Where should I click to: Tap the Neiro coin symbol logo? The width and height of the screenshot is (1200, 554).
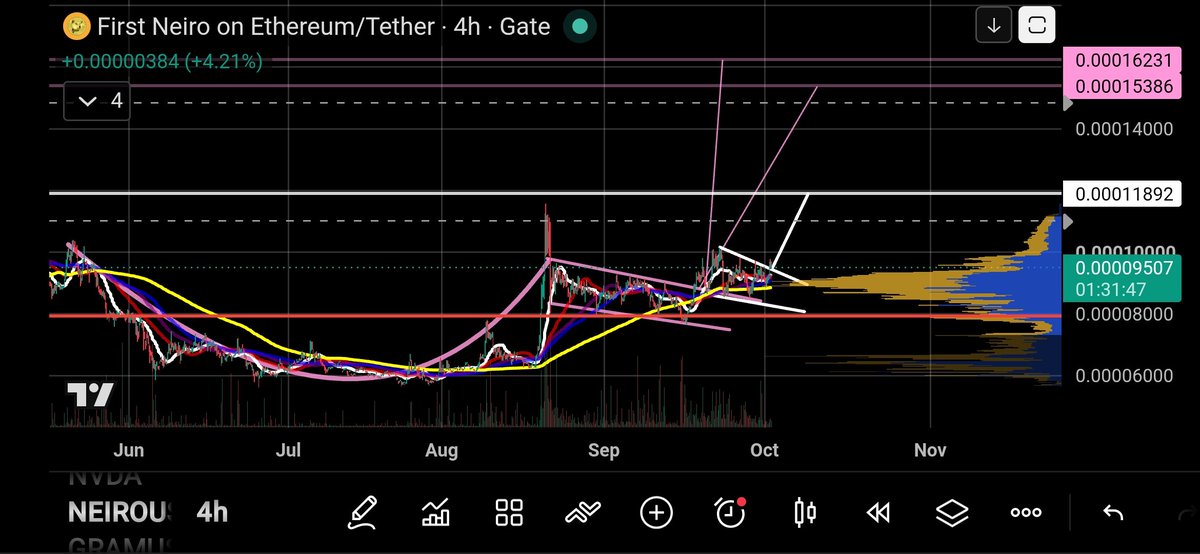coord(77,26)
